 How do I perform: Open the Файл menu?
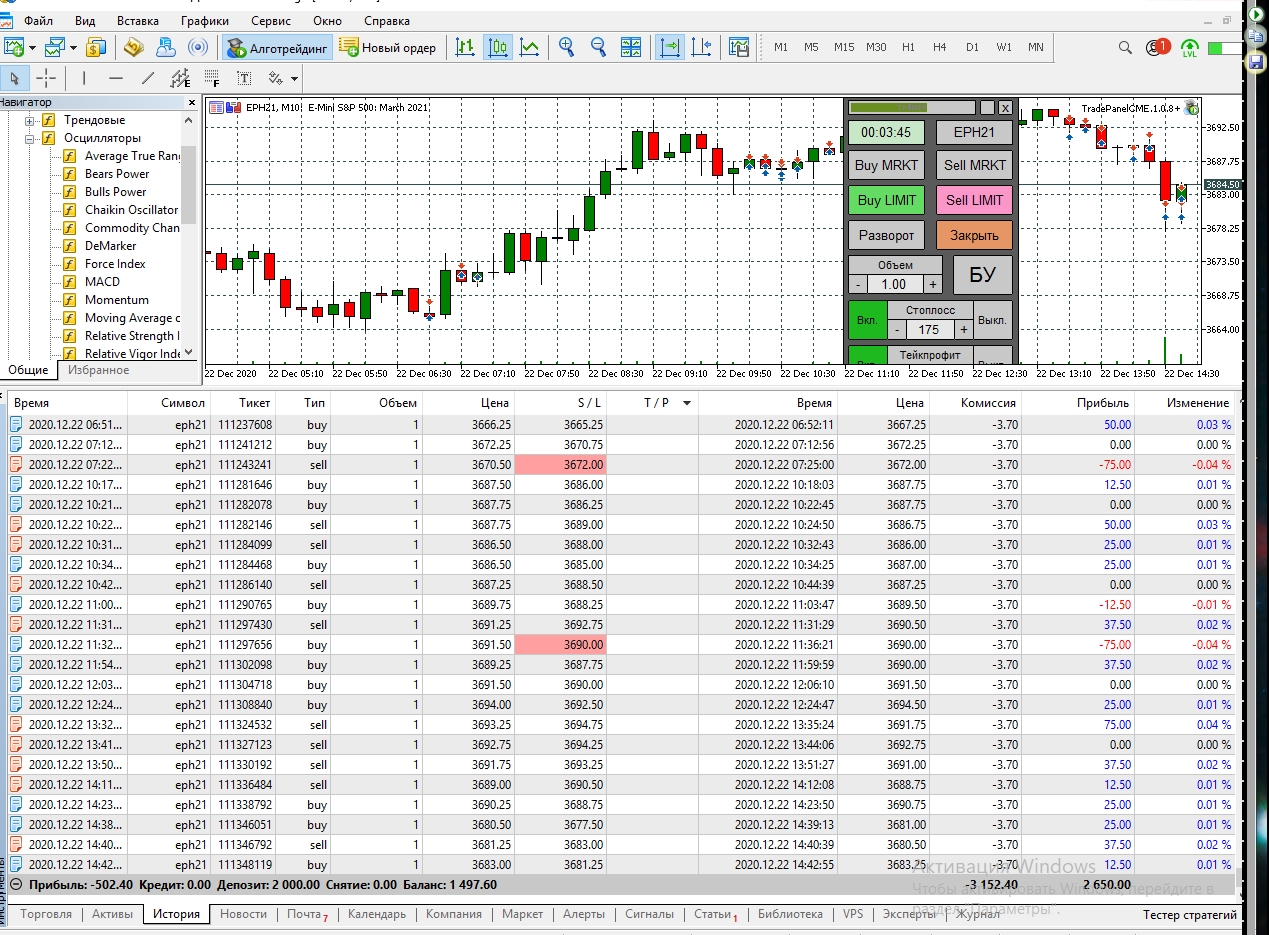[38, 20]
